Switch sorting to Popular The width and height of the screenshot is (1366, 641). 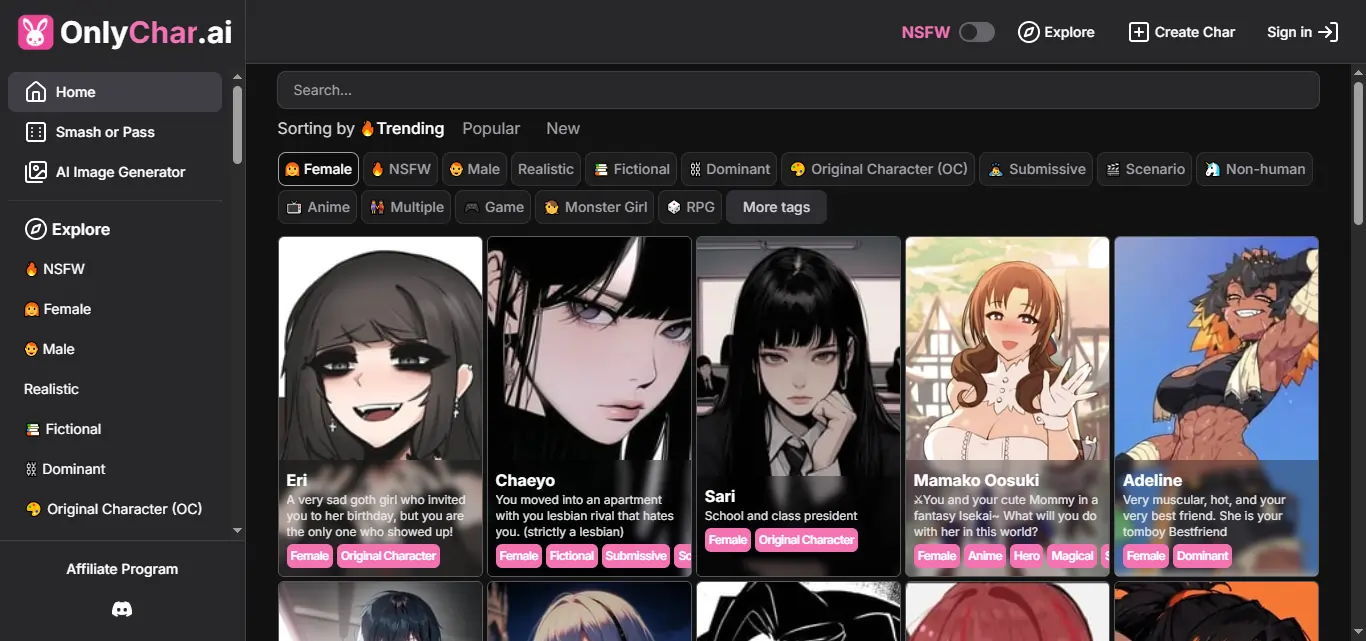[491, 128]
